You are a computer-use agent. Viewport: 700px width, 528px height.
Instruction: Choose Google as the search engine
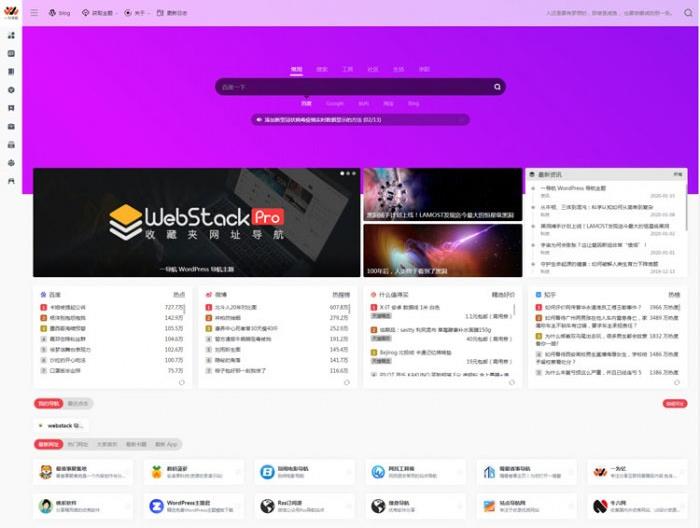(x=334, y=104)
